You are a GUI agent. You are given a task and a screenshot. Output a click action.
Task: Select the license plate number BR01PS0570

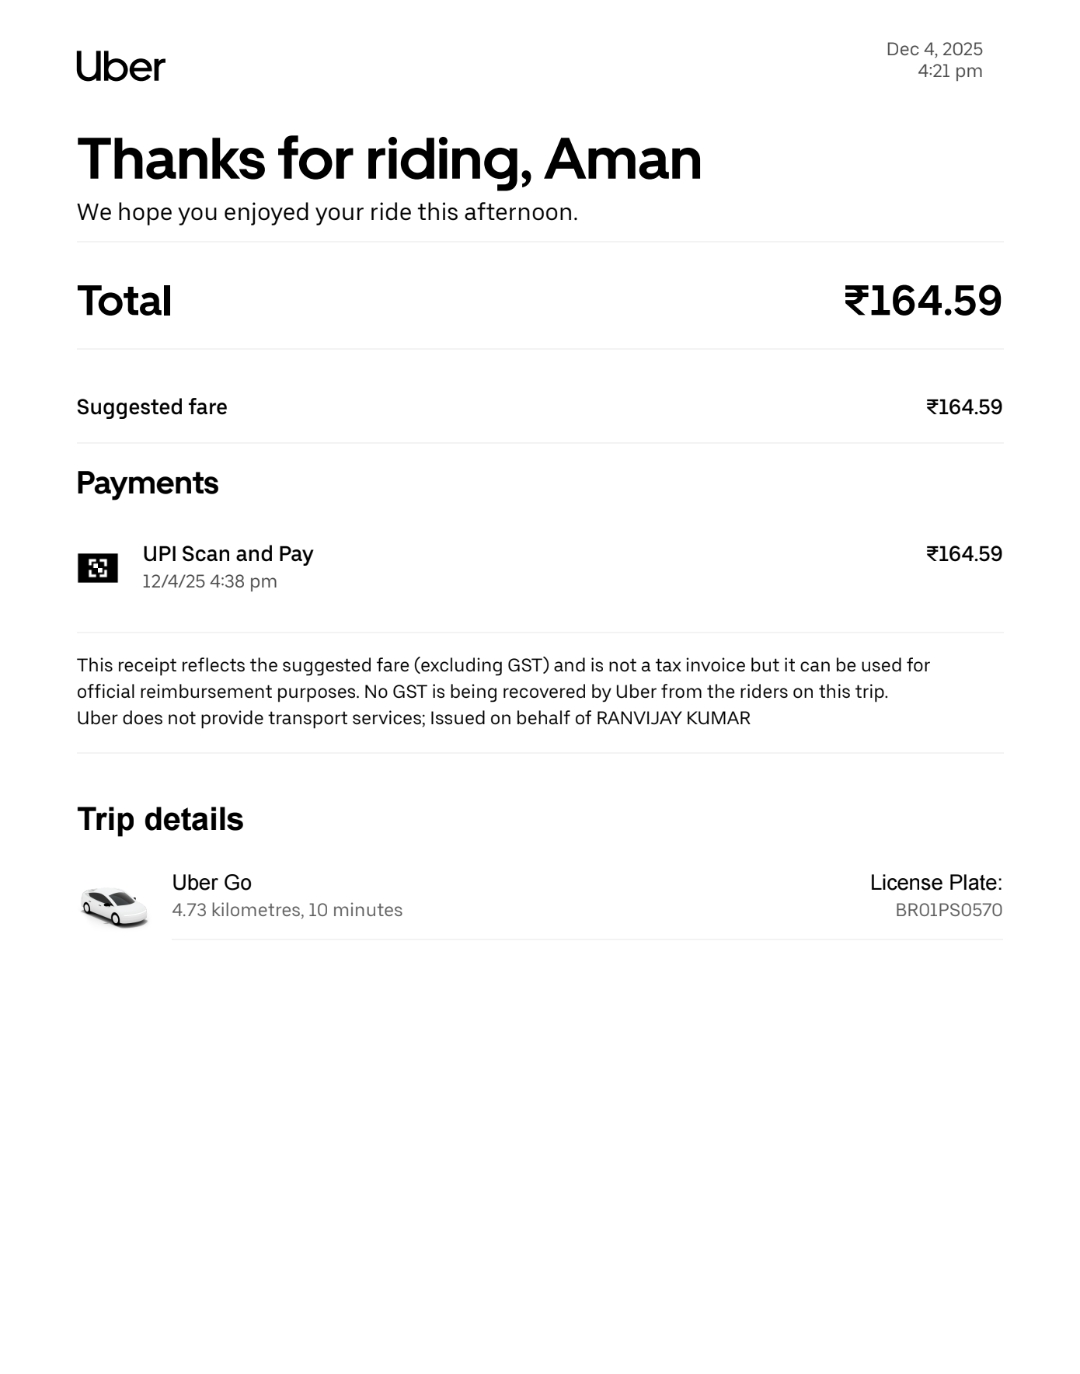[x=948, y=910]
